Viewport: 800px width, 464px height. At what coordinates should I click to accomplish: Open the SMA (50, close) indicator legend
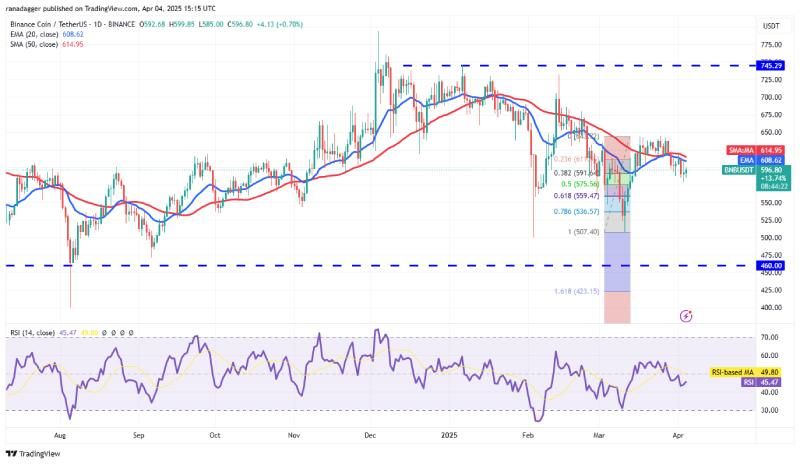47,44
